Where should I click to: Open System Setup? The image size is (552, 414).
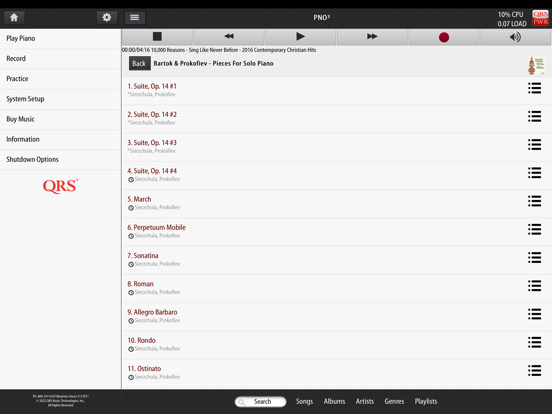[x=61, y=99]
